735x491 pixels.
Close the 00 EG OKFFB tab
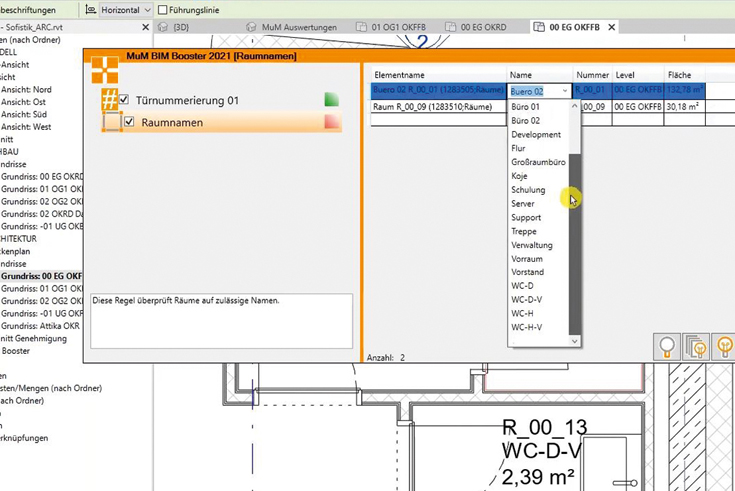612,27
